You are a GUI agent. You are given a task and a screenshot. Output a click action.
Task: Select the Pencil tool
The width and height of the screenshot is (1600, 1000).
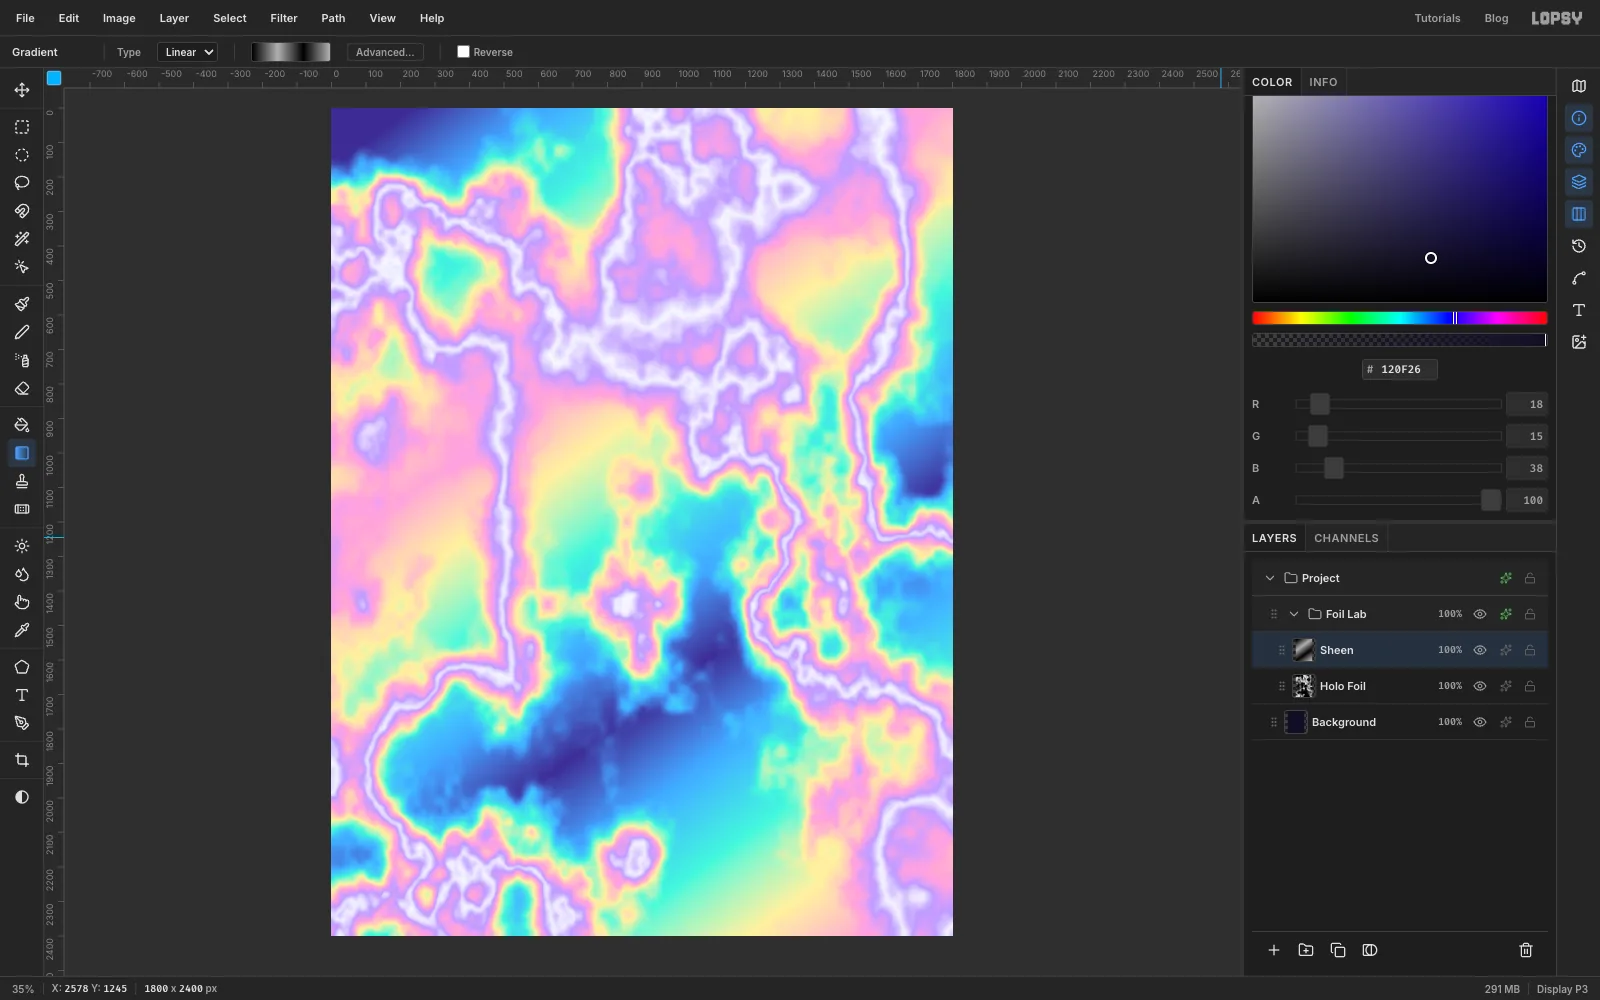[22, 332]
